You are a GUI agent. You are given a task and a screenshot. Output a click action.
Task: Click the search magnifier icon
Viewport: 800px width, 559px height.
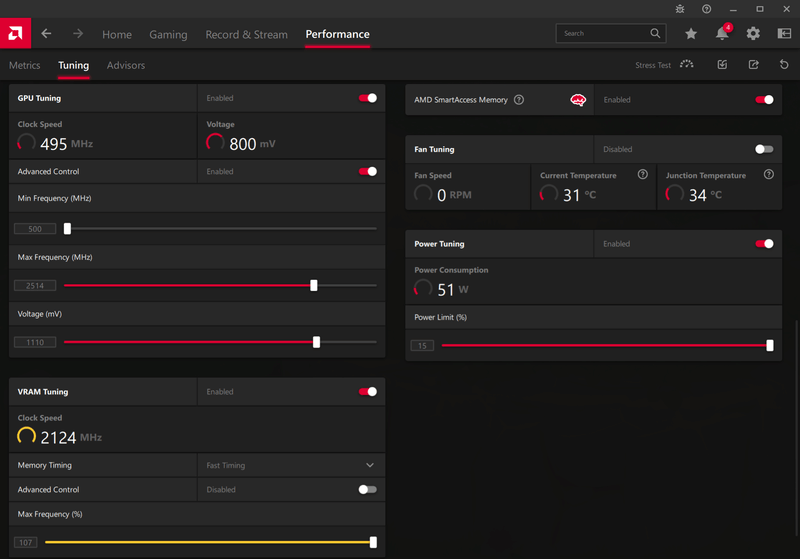coord(655,34)
